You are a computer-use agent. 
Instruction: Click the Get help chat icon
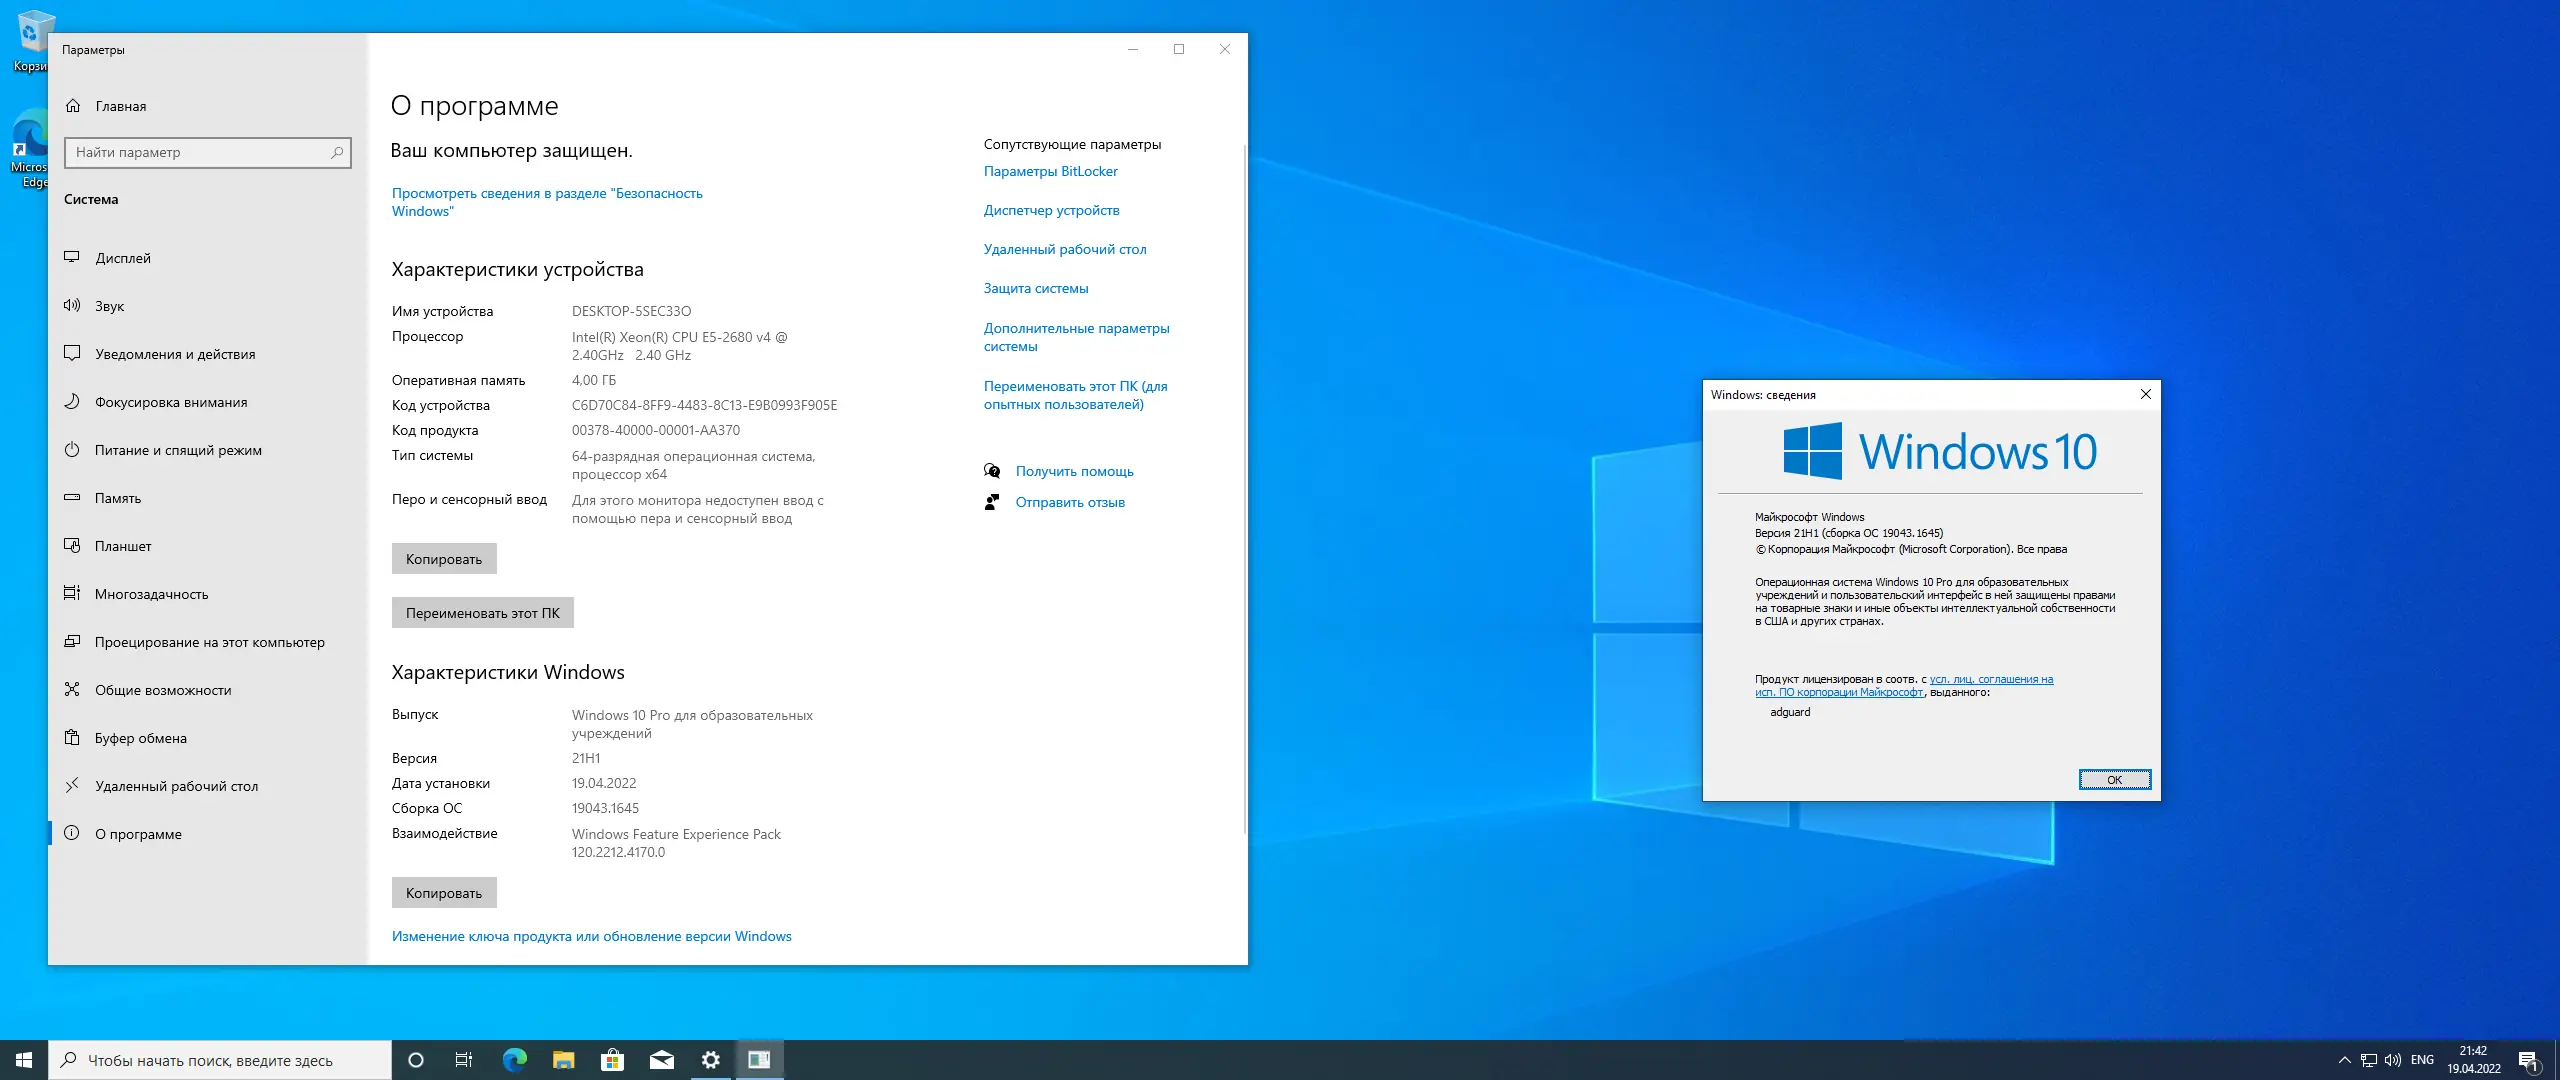click(992, 471)
